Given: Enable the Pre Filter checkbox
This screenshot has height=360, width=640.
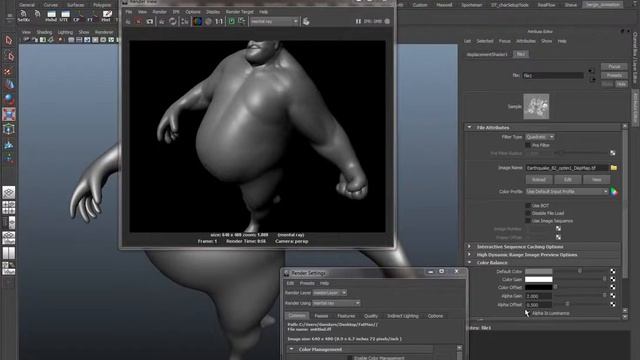Looking at the screenshot, I should pos(528,145).
